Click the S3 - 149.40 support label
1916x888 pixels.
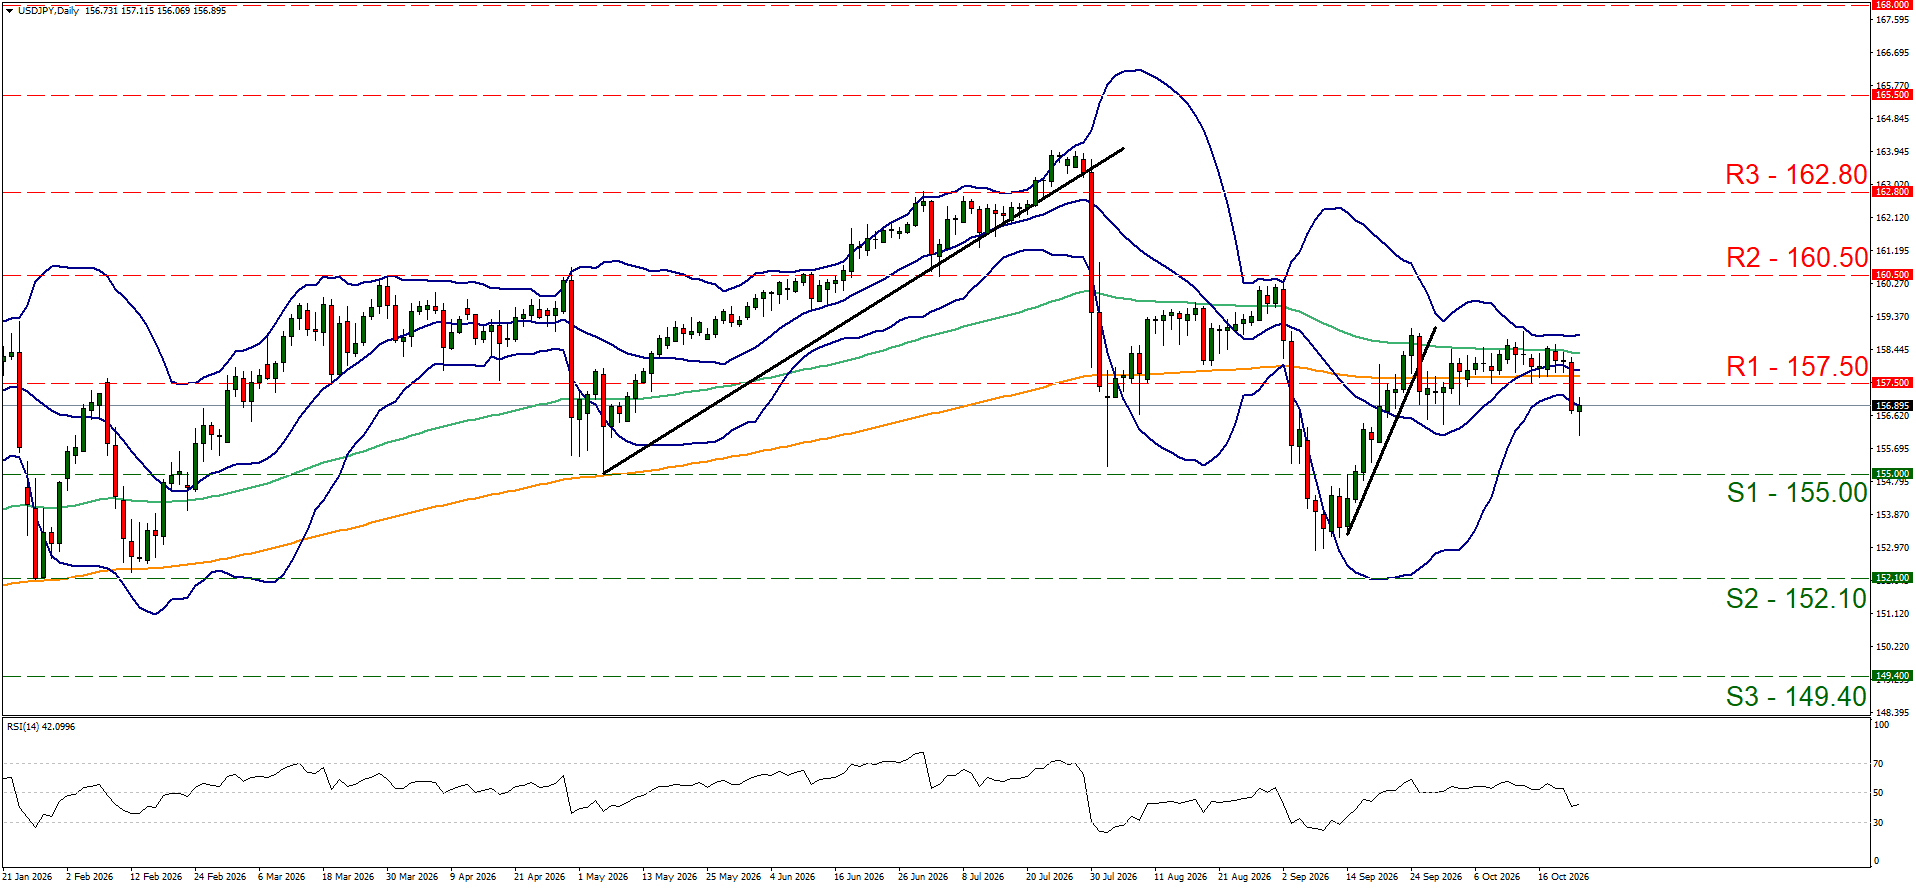1796,696
